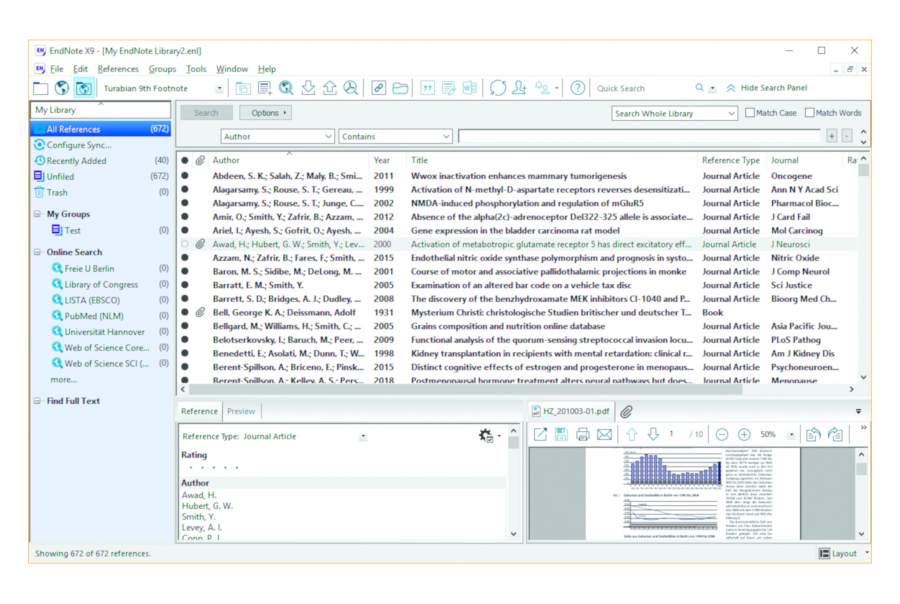Switch to Online Search Mode globe icon
This screenshot has width=900, height=604.
point(62,88)
